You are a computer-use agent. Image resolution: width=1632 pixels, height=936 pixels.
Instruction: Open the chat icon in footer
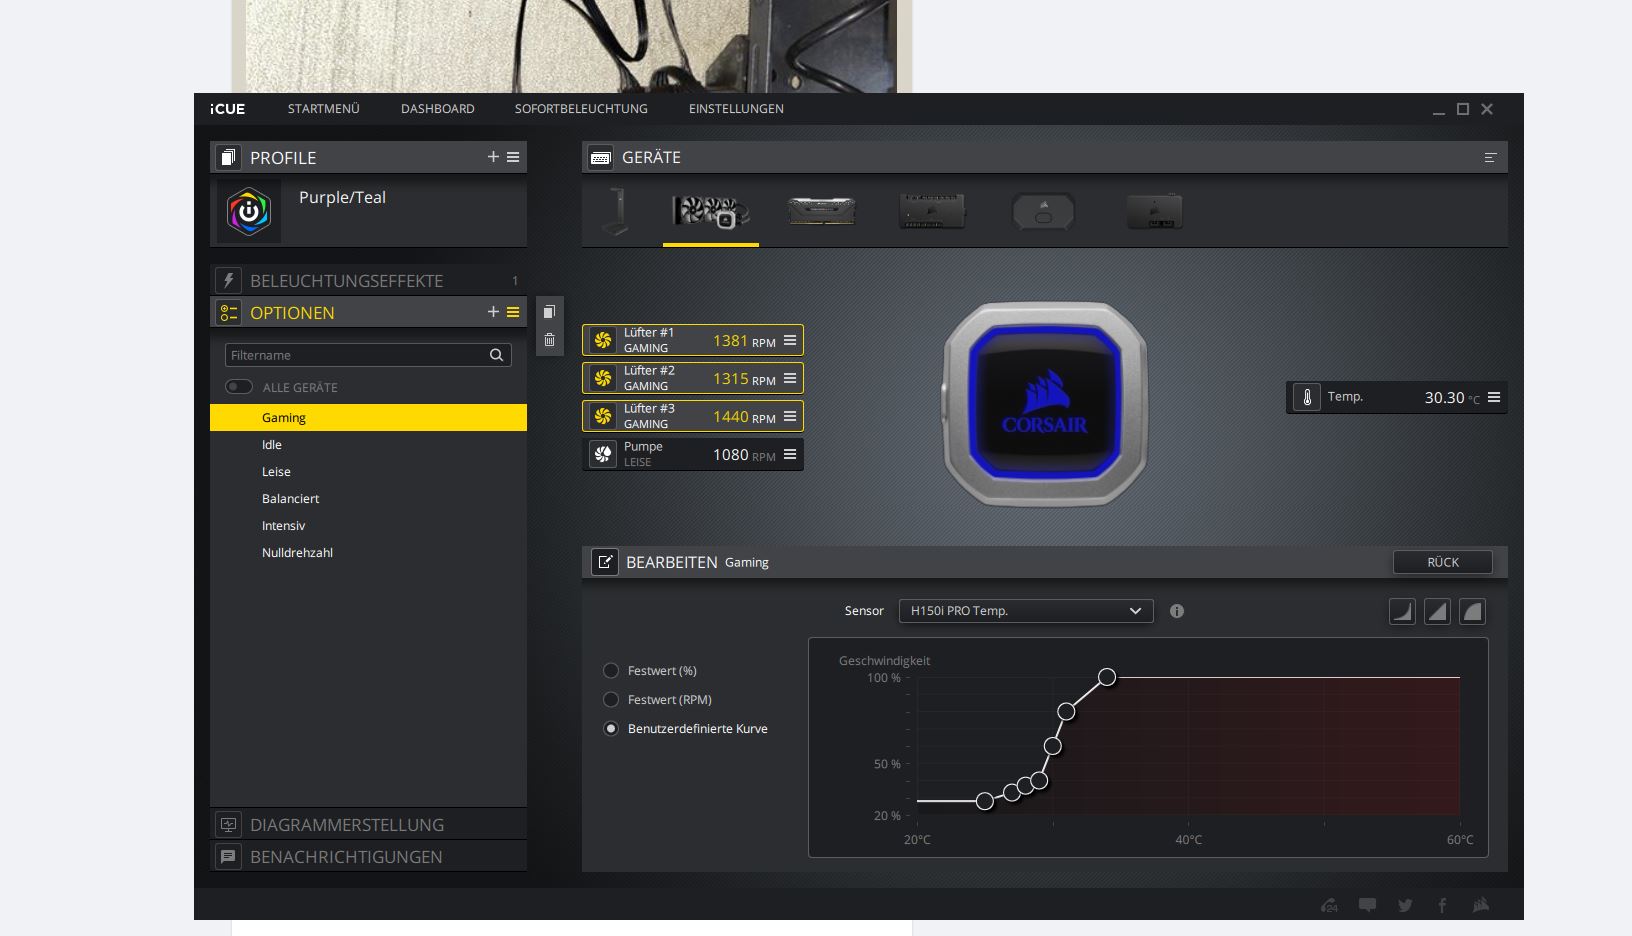(1367, 905)
